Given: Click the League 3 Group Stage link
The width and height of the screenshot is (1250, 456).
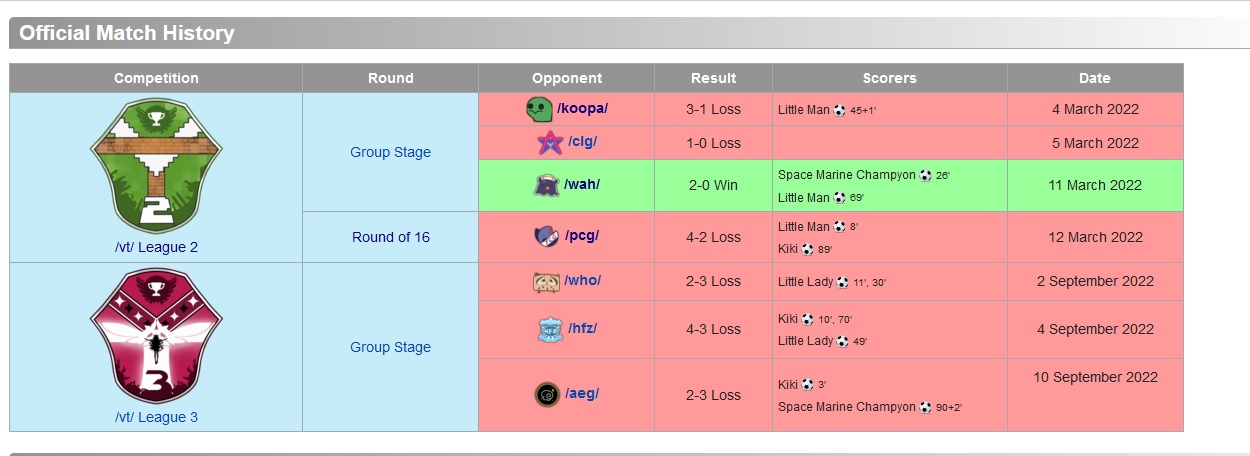Looking at the screenshot, I should coord(390,347).
